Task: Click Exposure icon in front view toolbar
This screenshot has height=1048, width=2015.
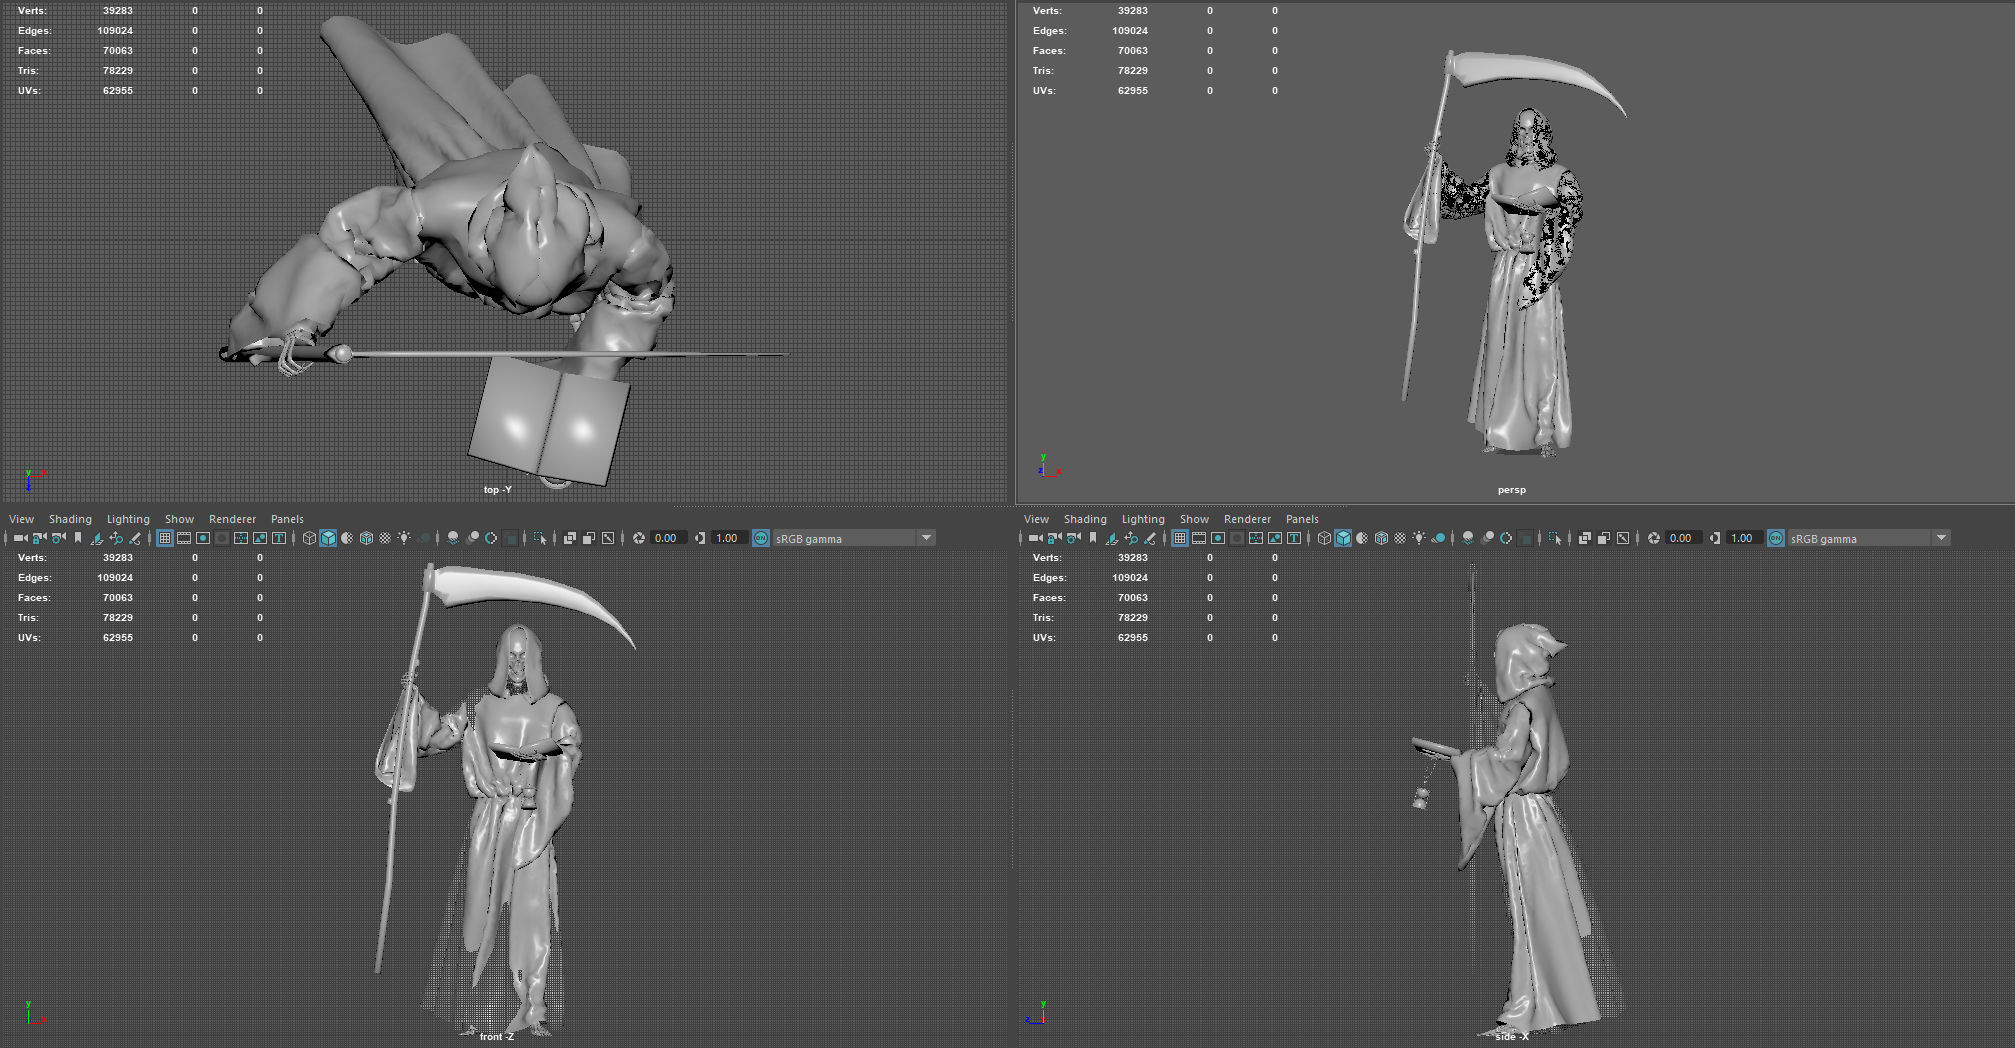Action: [x=638, y=538]
